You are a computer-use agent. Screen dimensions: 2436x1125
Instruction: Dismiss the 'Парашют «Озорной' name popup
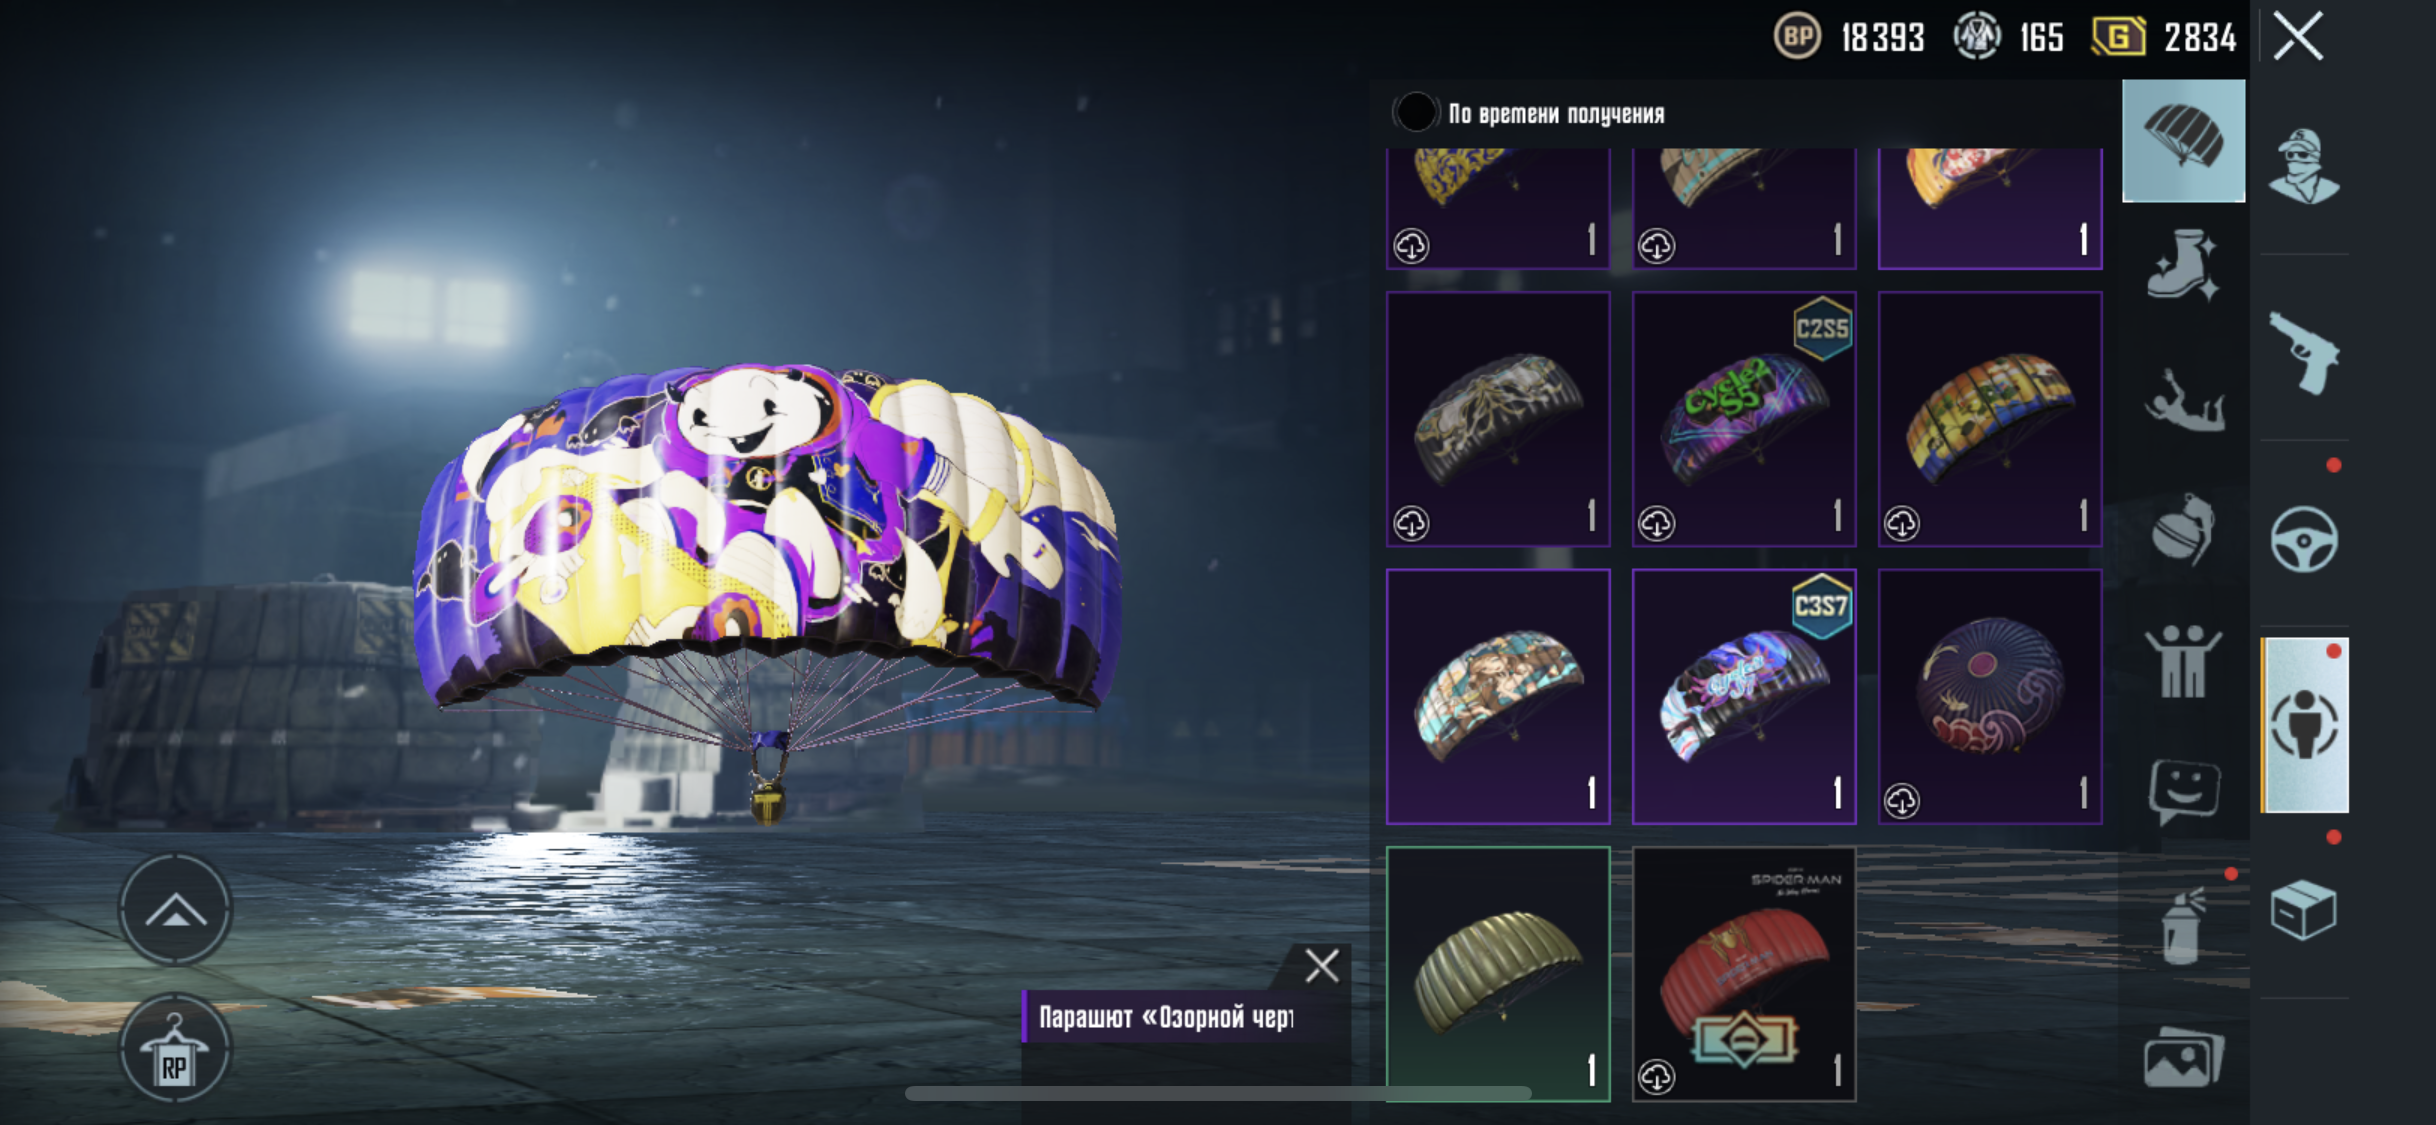[1322, 966]
